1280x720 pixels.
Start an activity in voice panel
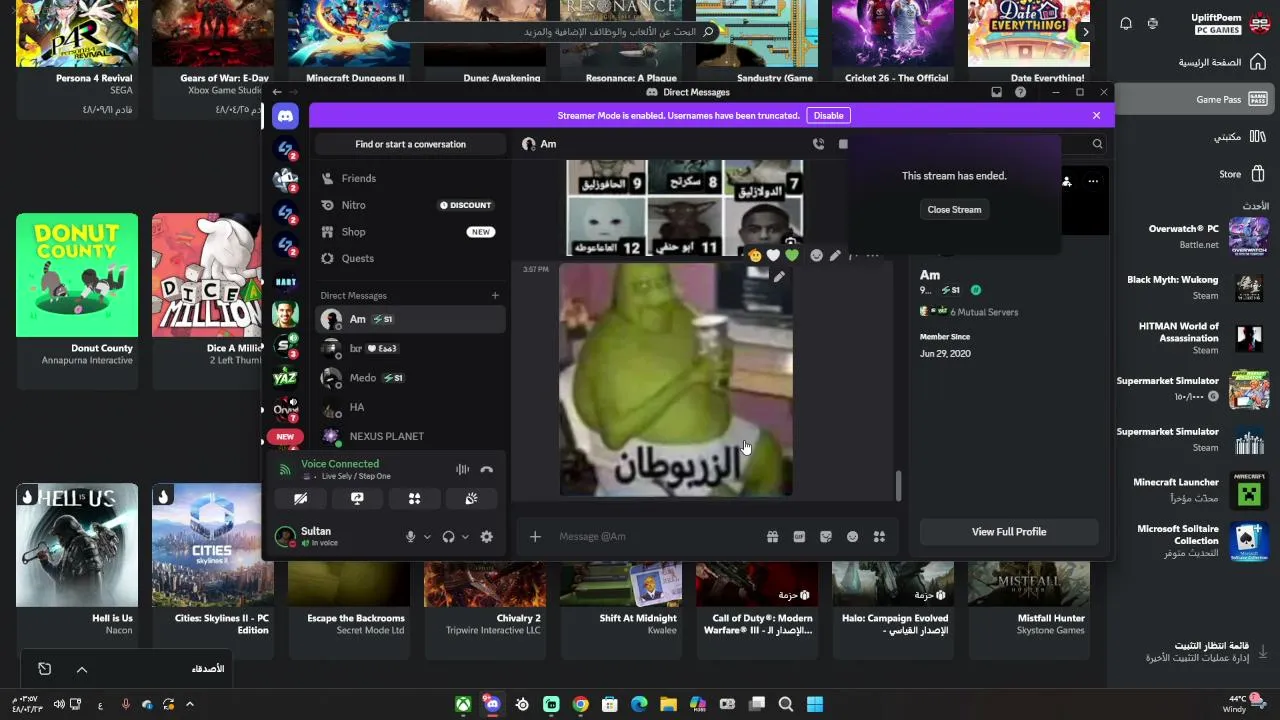[414, 499]
